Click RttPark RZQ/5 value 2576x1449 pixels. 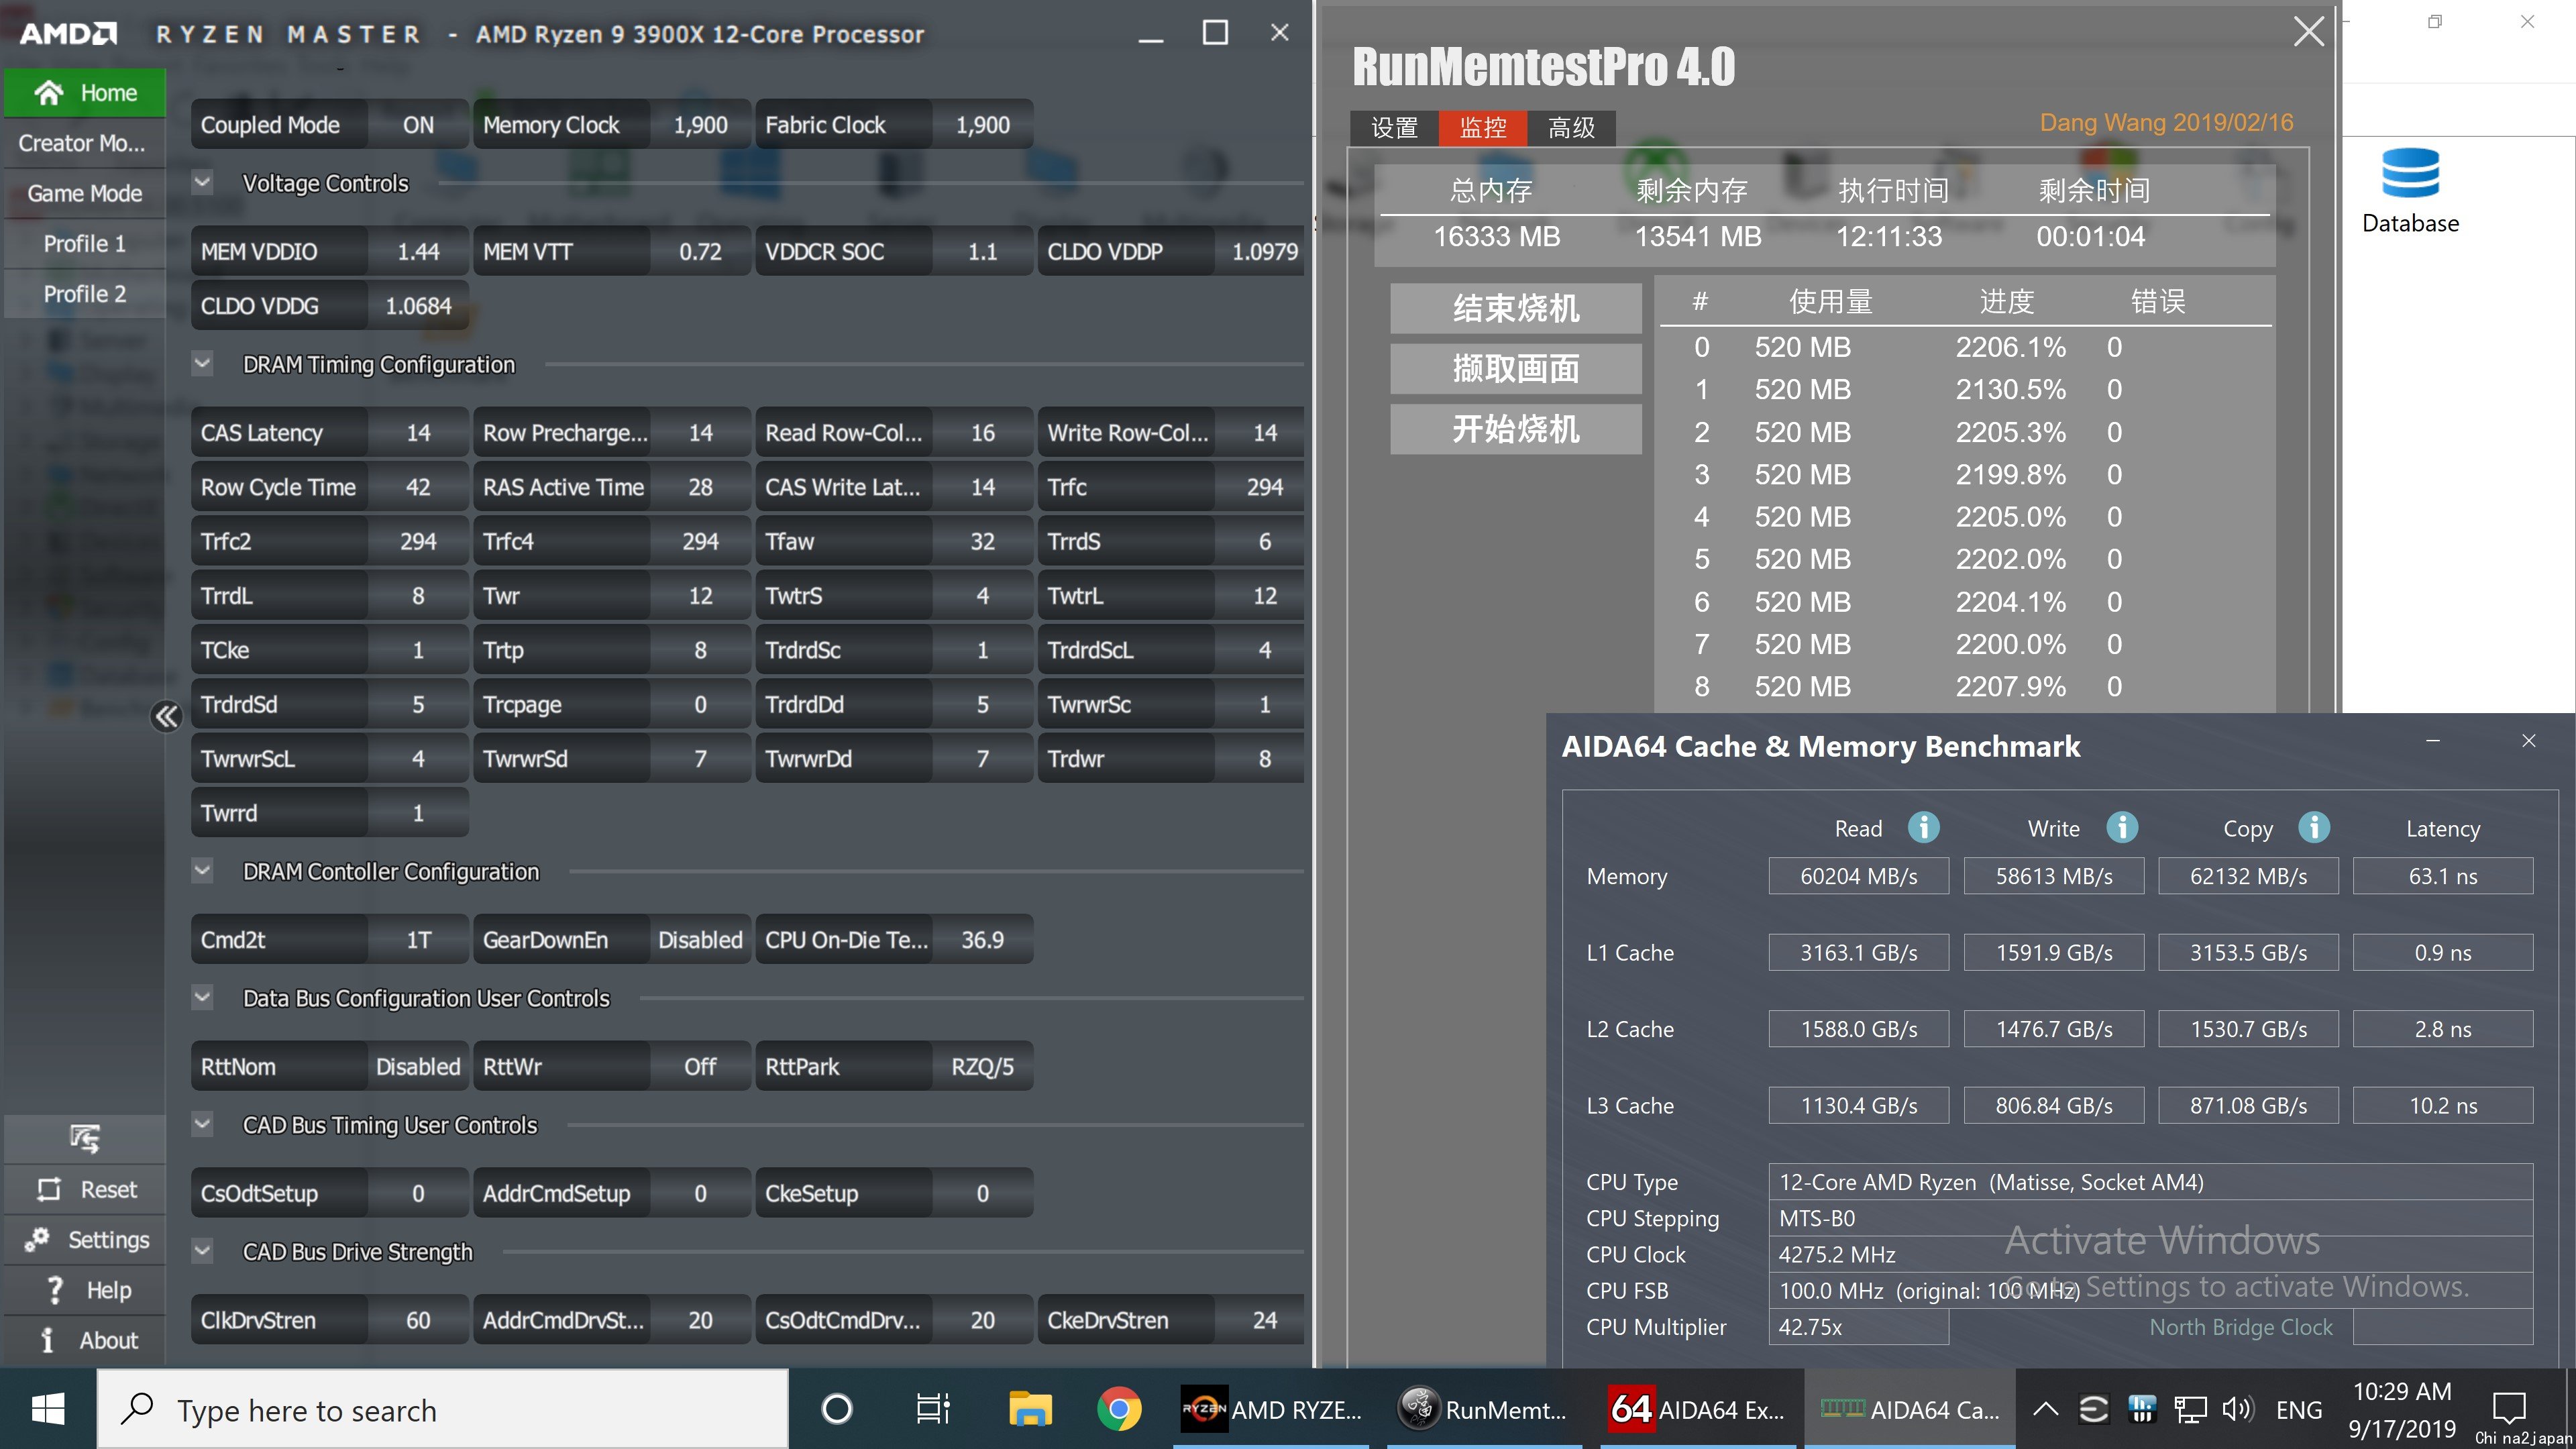(x=982, y=1067)
